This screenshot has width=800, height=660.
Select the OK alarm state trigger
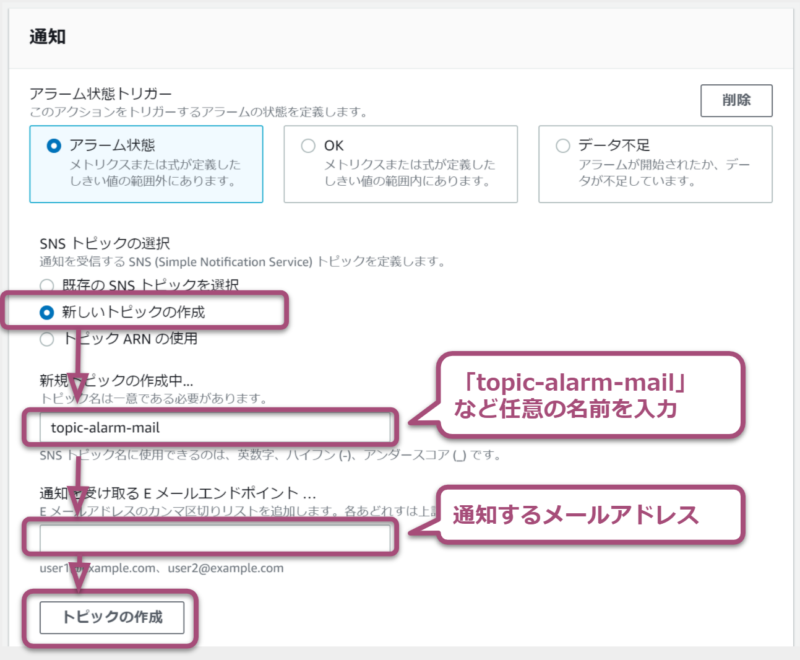(308, 146)
